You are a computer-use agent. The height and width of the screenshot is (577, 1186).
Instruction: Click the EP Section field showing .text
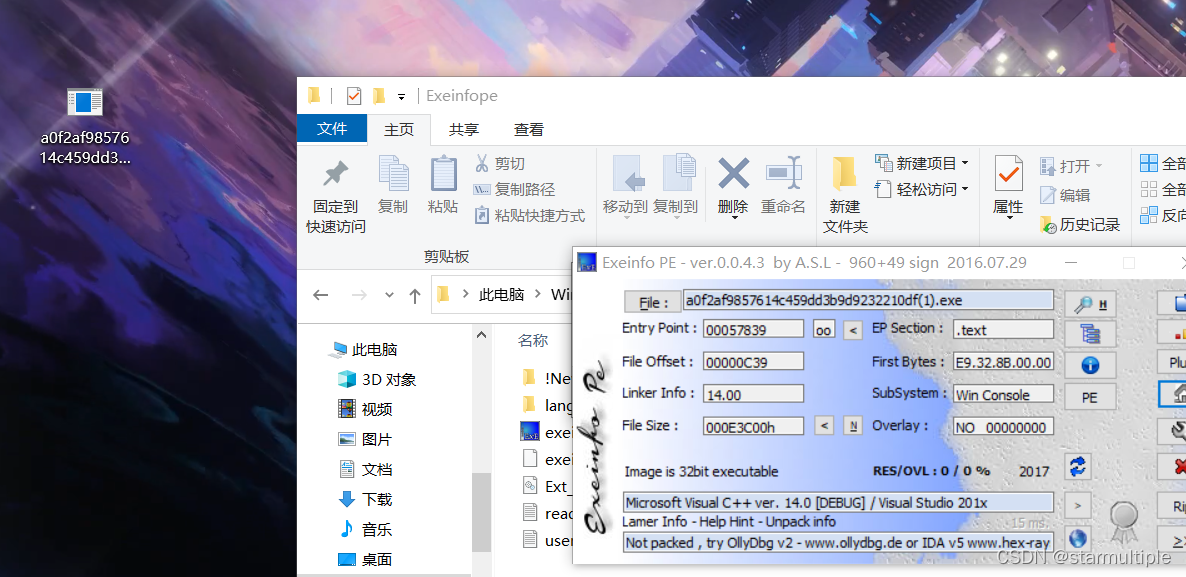(1003, 330)
